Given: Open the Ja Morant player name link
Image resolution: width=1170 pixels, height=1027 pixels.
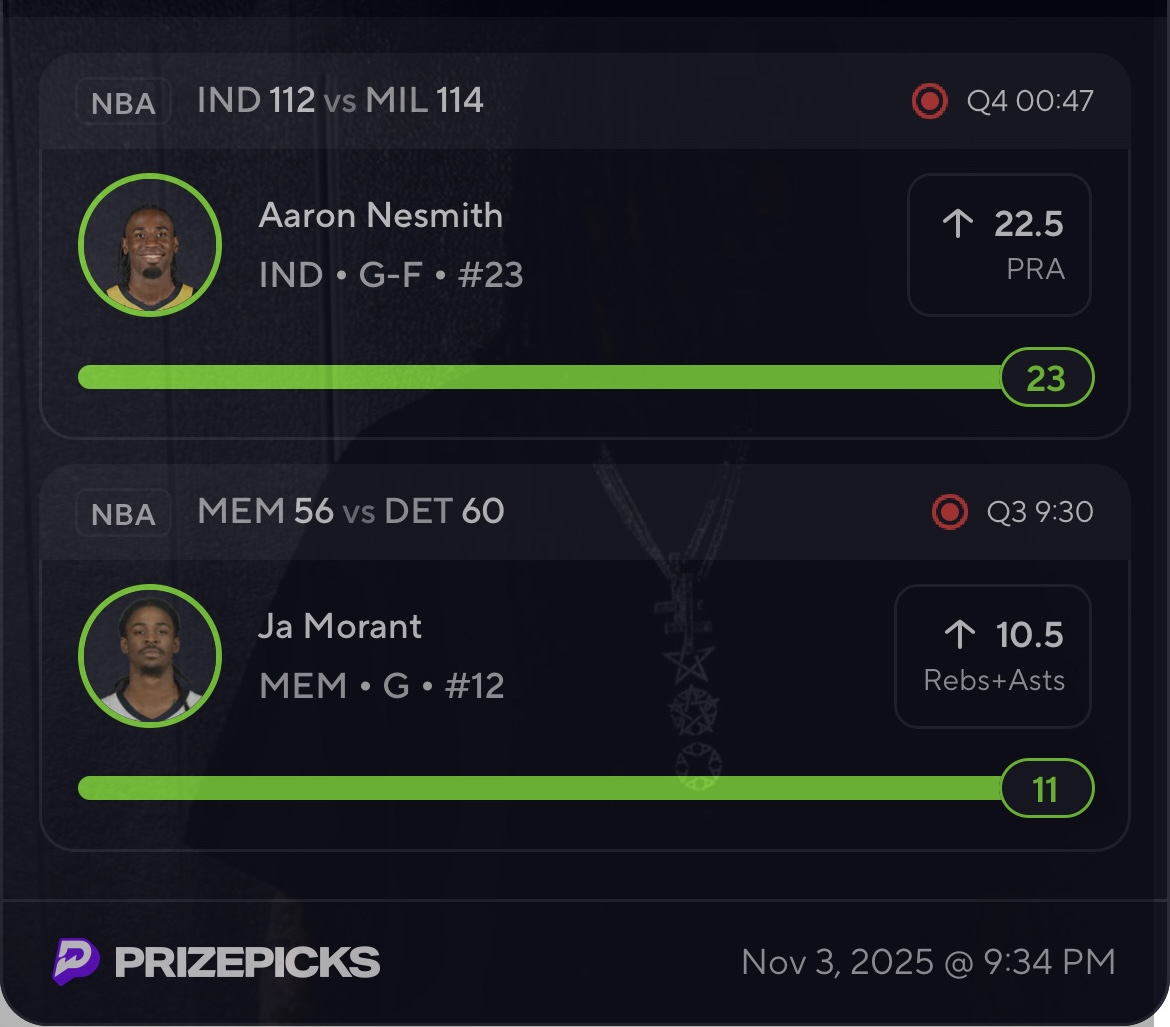Looking at the screenshot, I should click(340, 626).
